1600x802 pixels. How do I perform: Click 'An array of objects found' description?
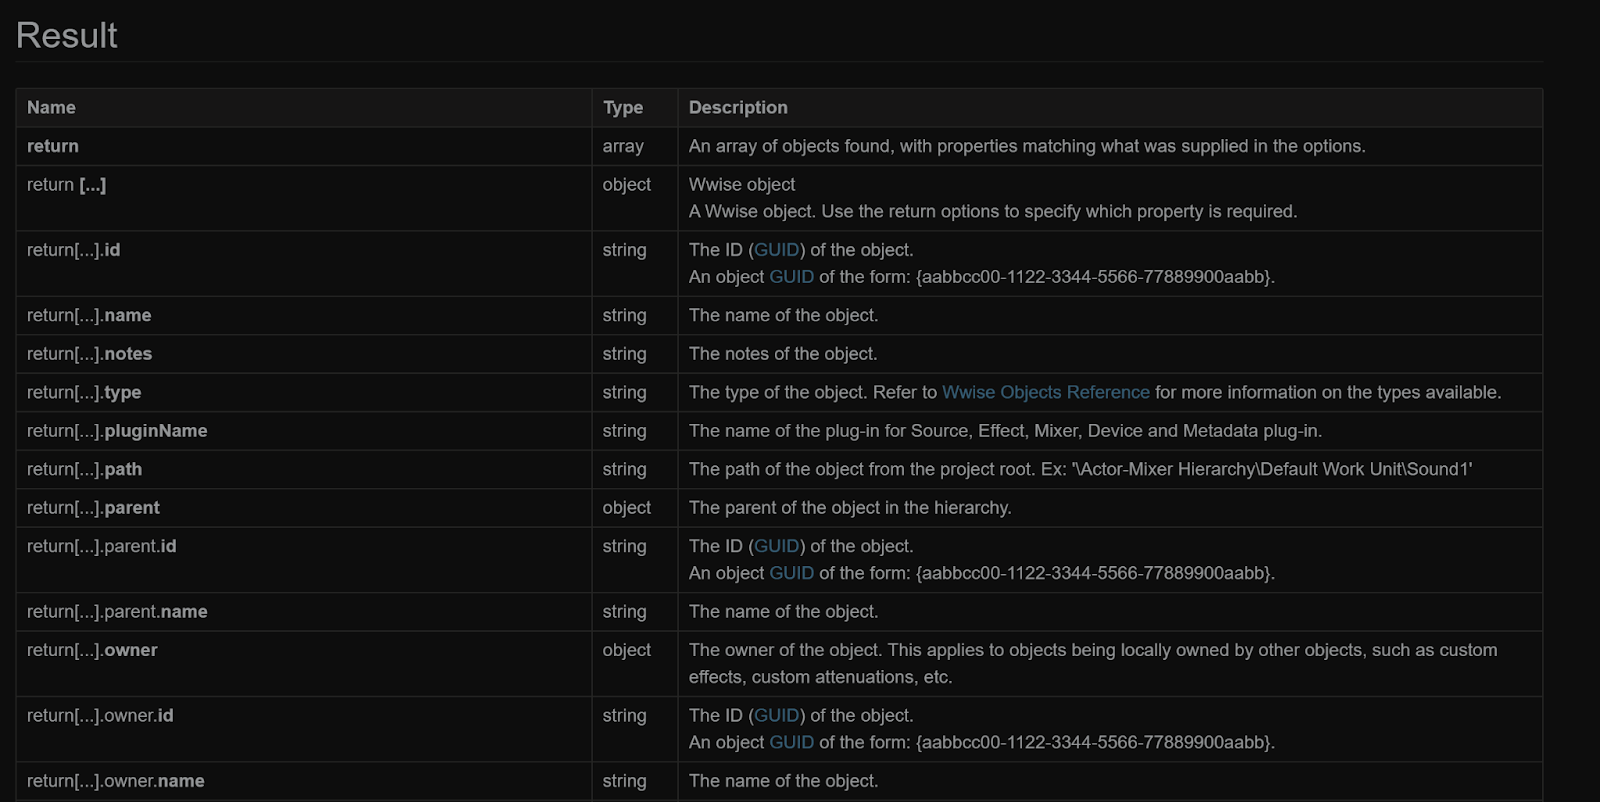pos(1027,146)
